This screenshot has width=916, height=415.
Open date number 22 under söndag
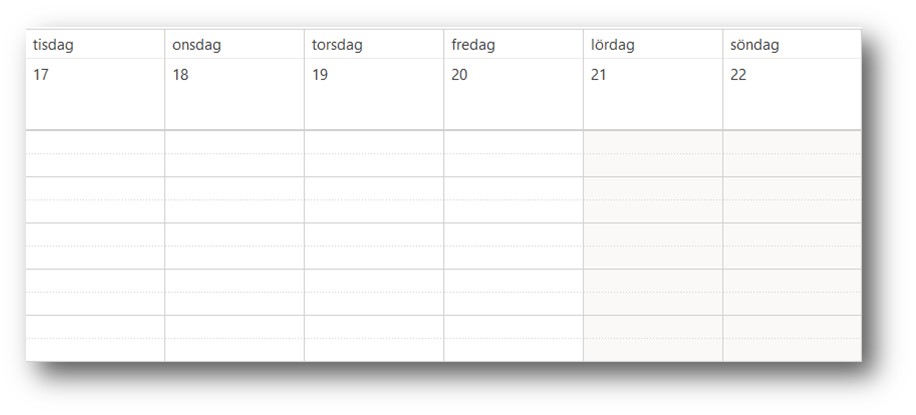point(738,75)
